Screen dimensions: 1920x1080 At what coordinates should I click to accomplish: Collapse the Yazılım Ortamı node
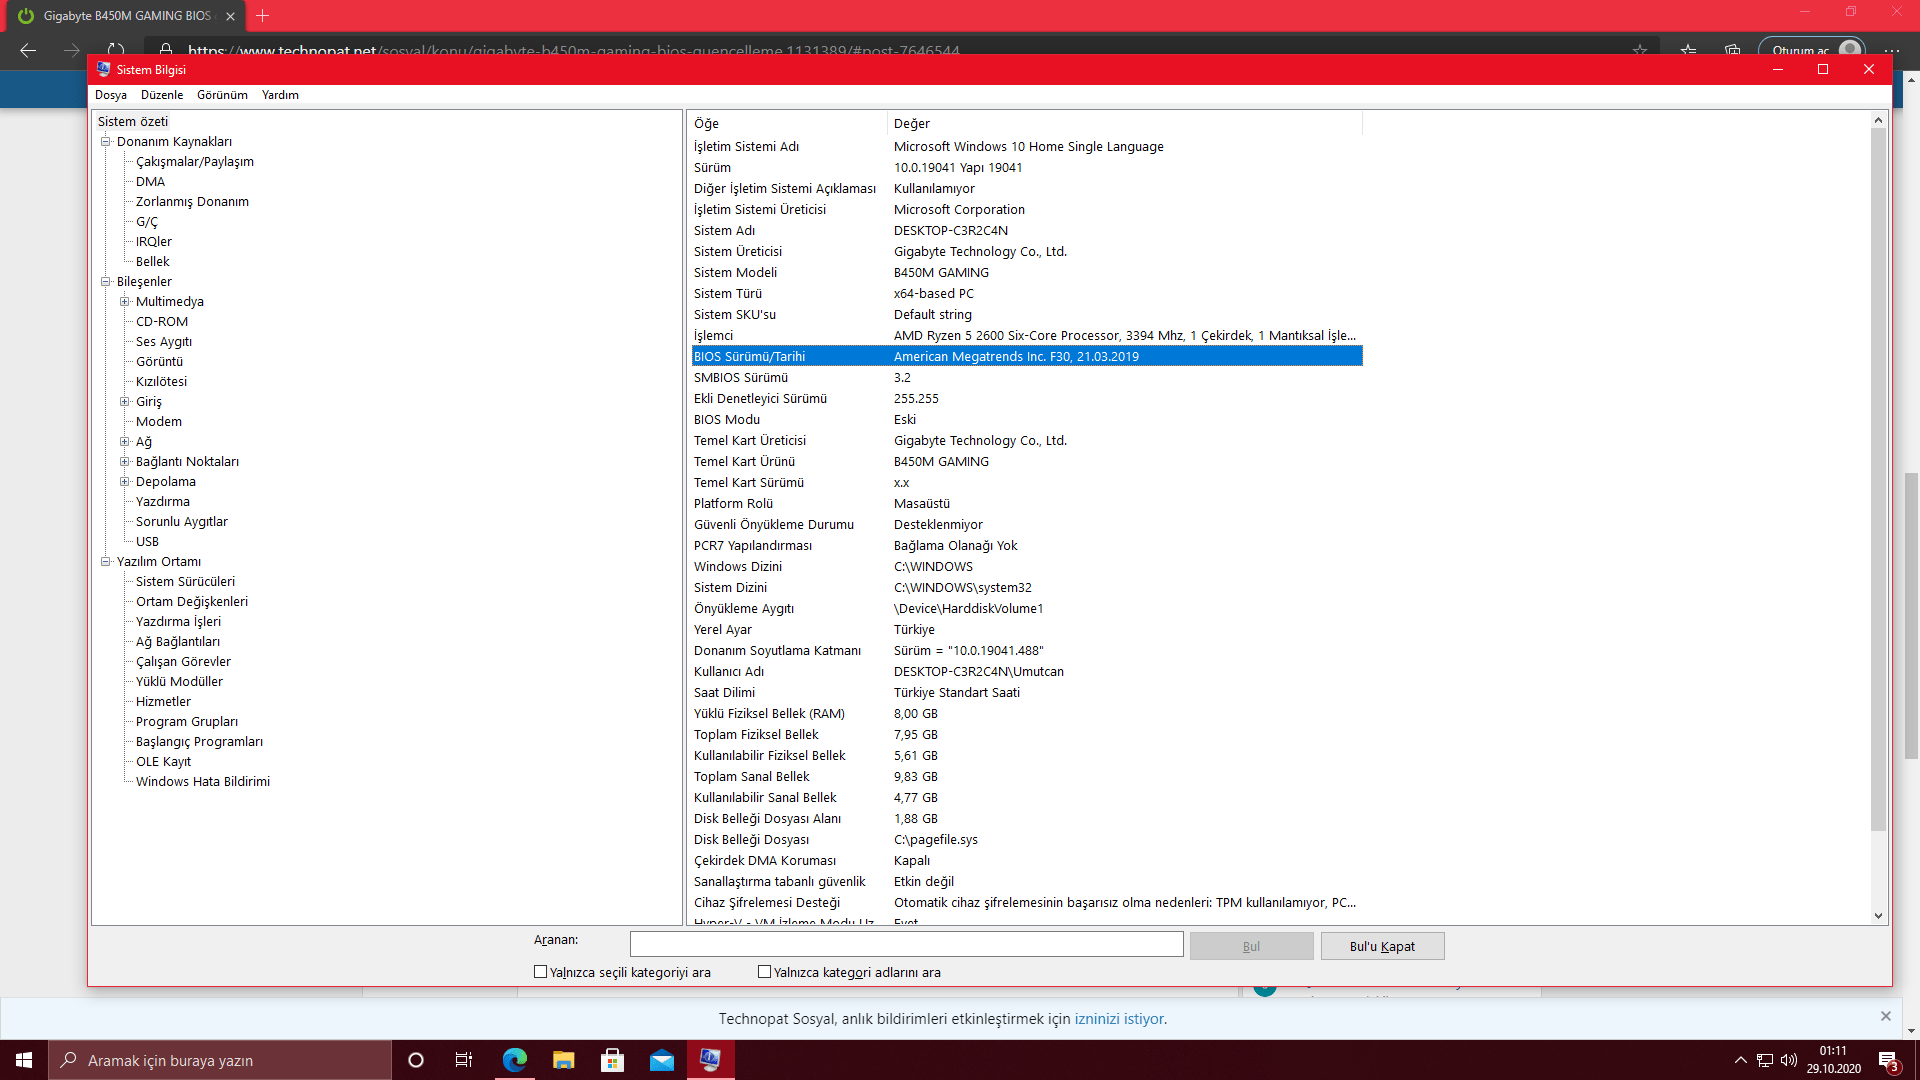click(x=105, y=562)
